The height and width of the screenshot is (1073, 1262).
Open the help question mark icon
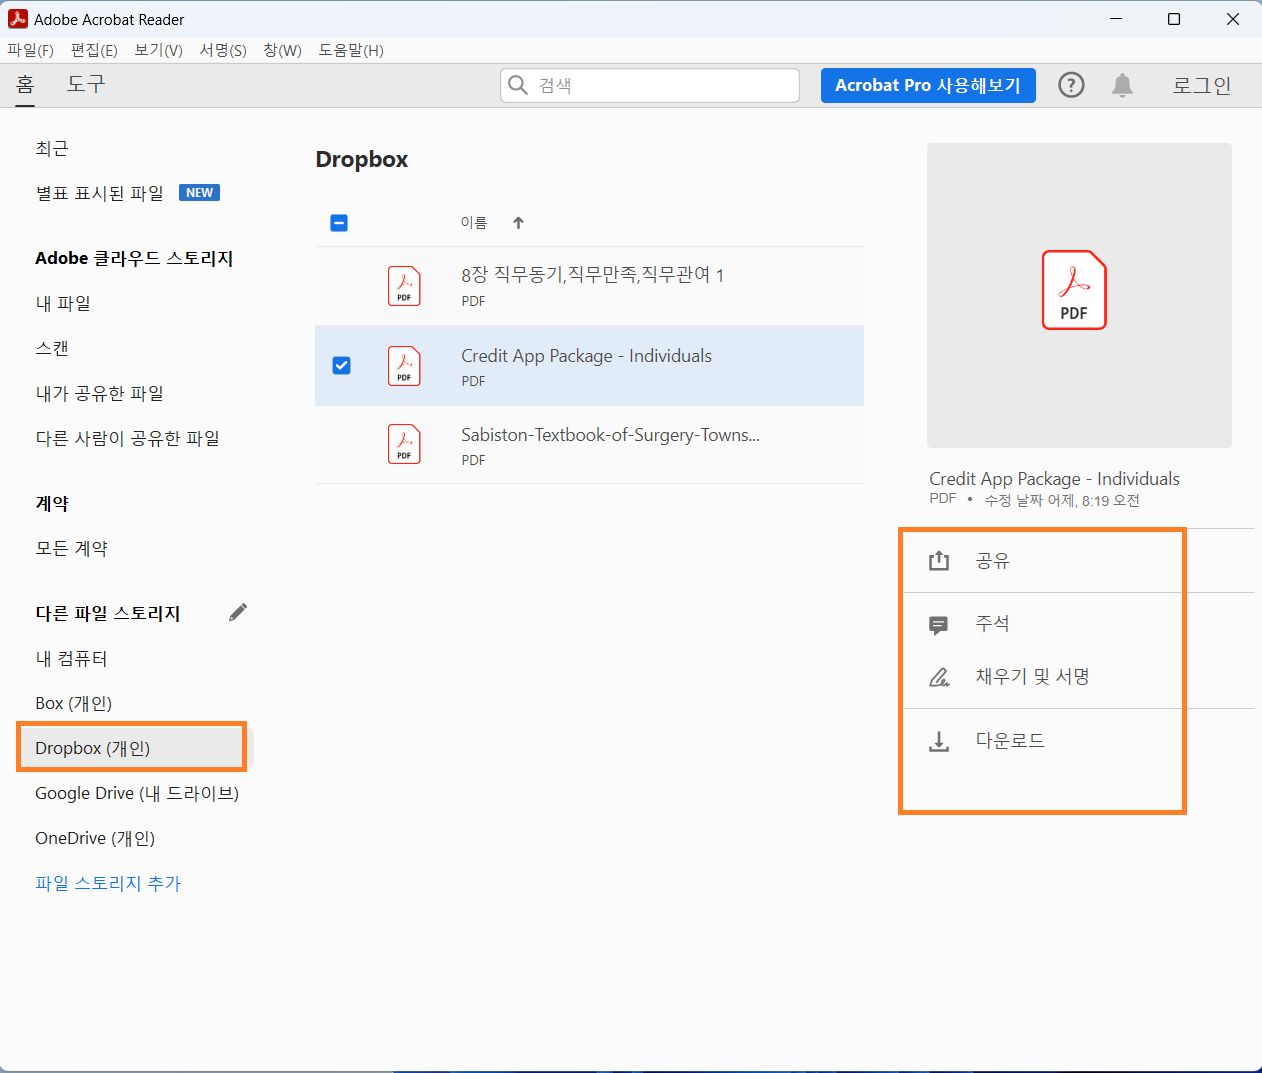coord(1071,85)
